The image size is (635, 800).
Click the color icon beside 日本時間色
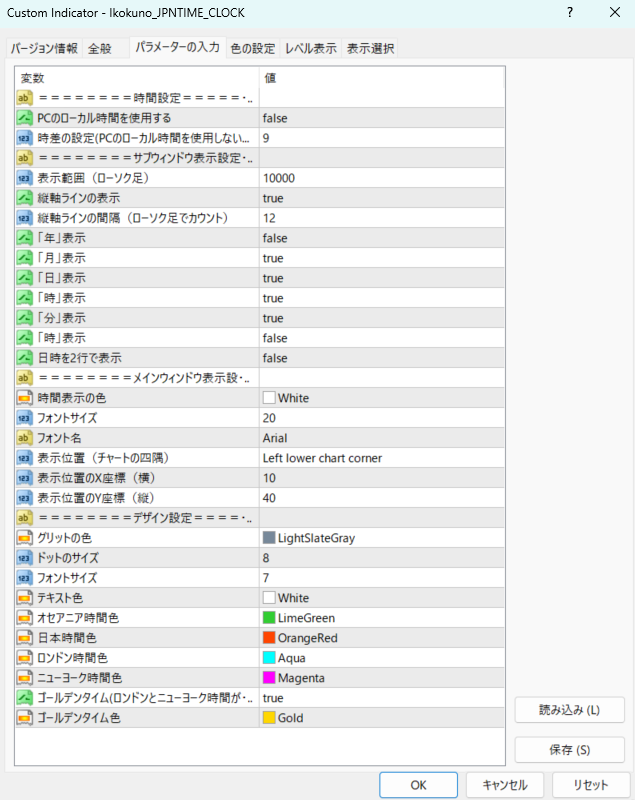pos(26,638)
